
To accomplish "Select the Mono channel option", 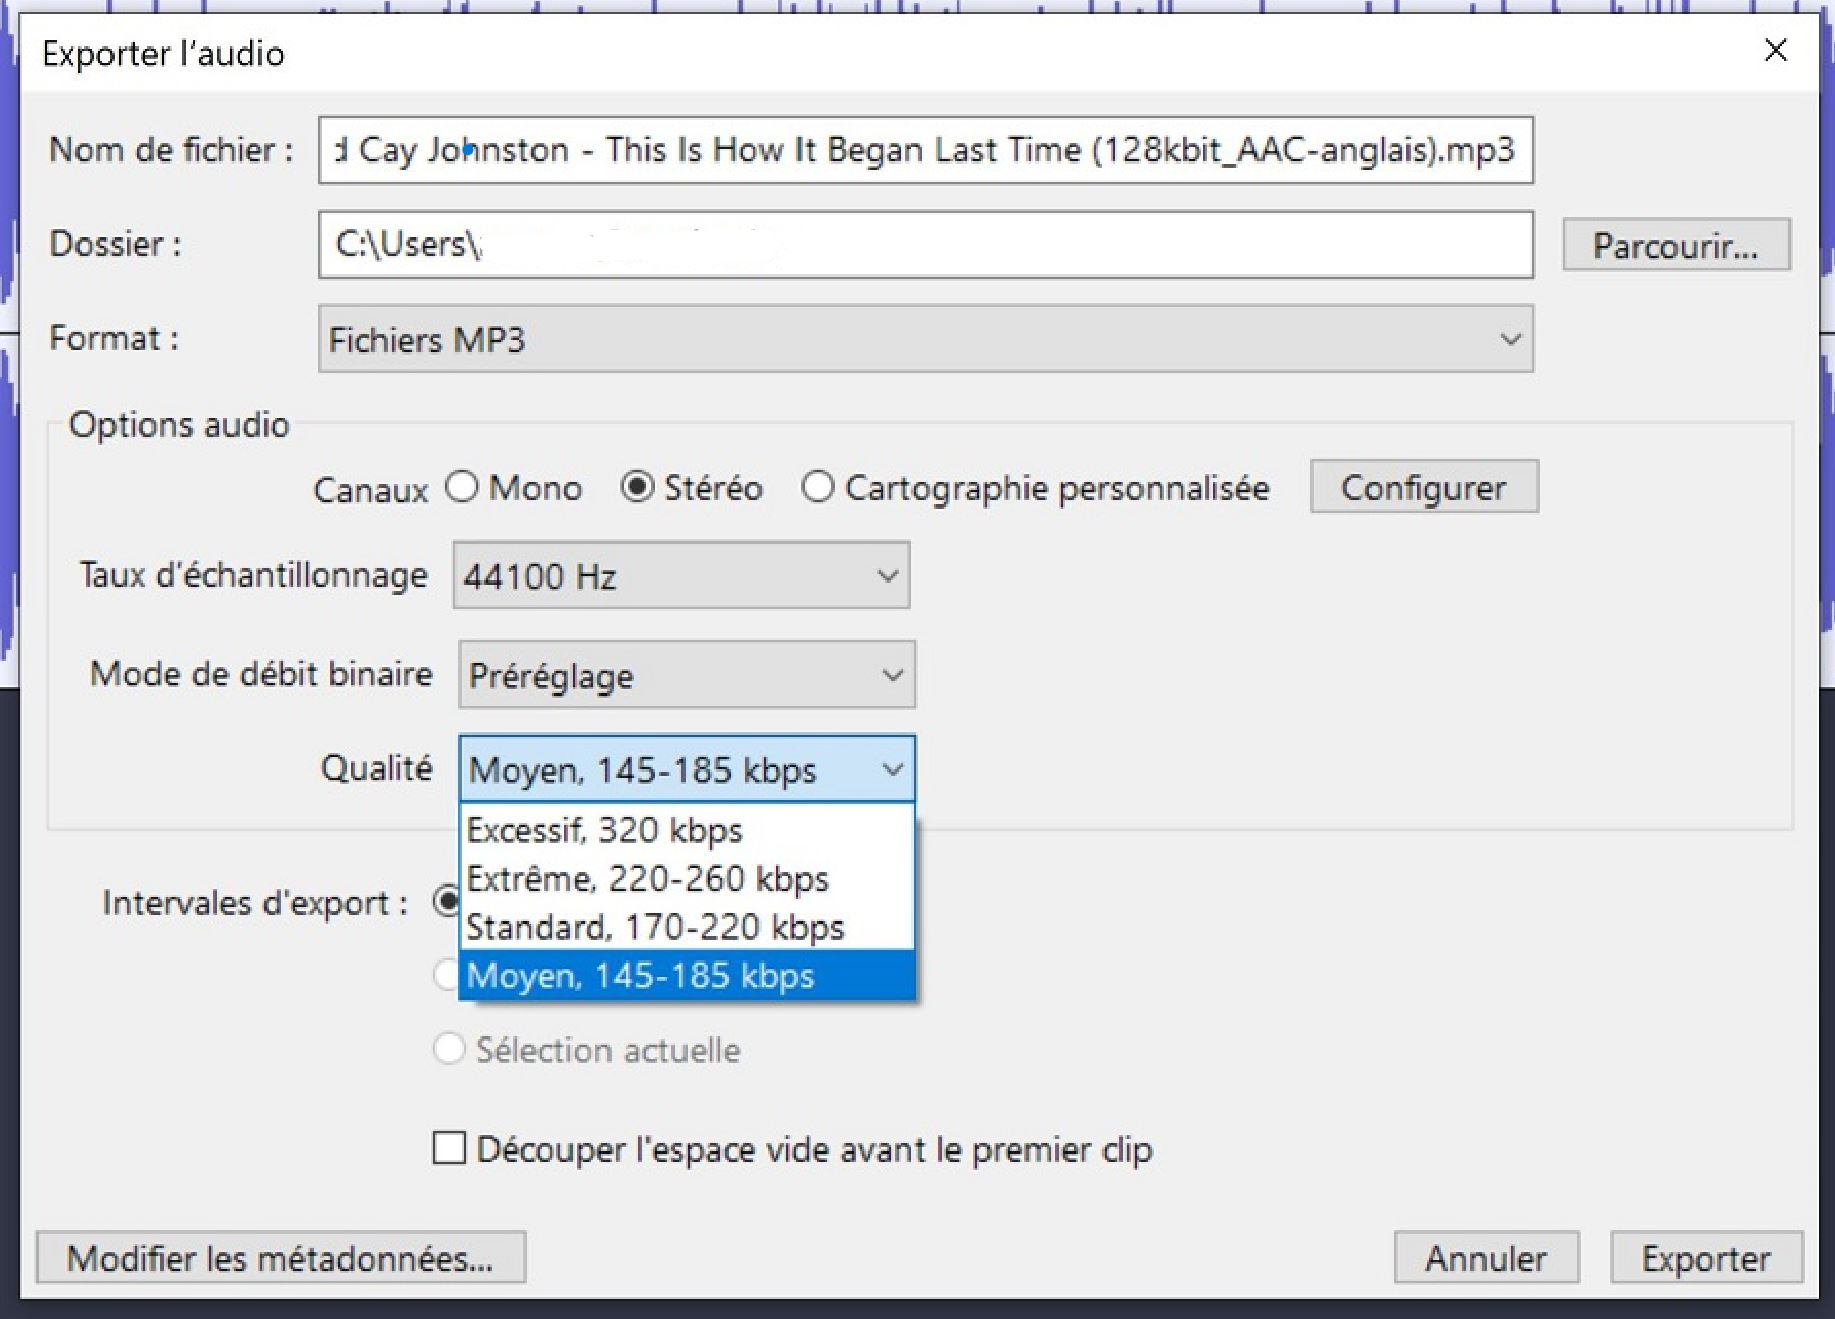I will [x=462, y=488].
